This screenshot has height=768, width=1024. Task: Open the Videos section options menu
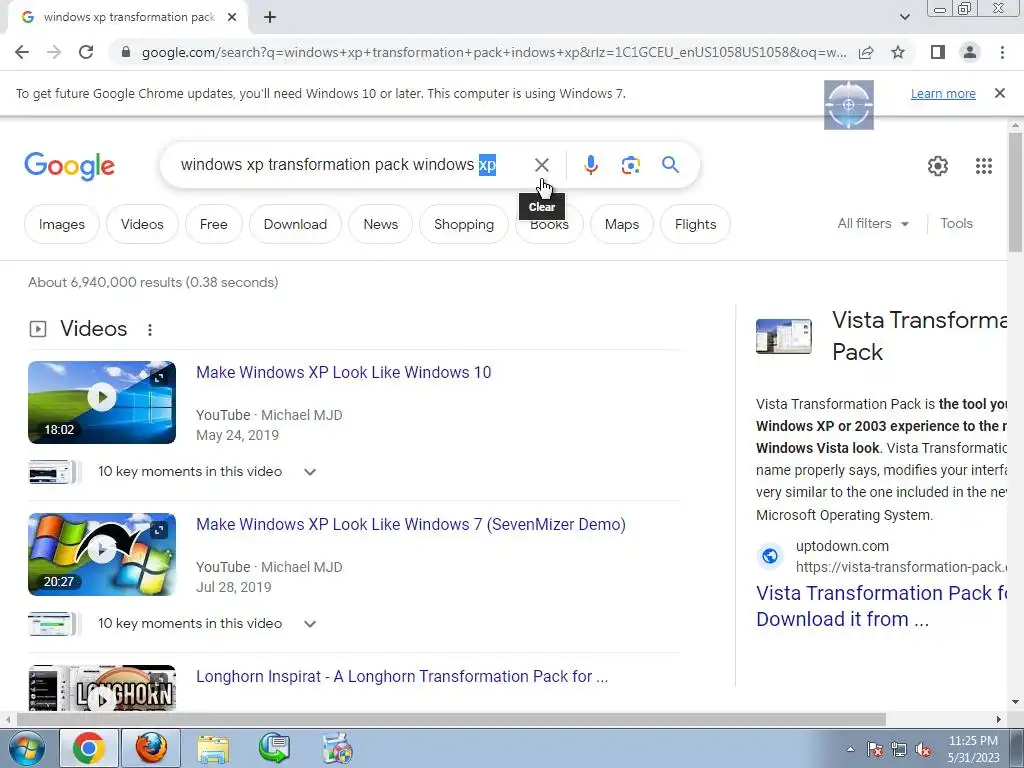tap(150, 330)
